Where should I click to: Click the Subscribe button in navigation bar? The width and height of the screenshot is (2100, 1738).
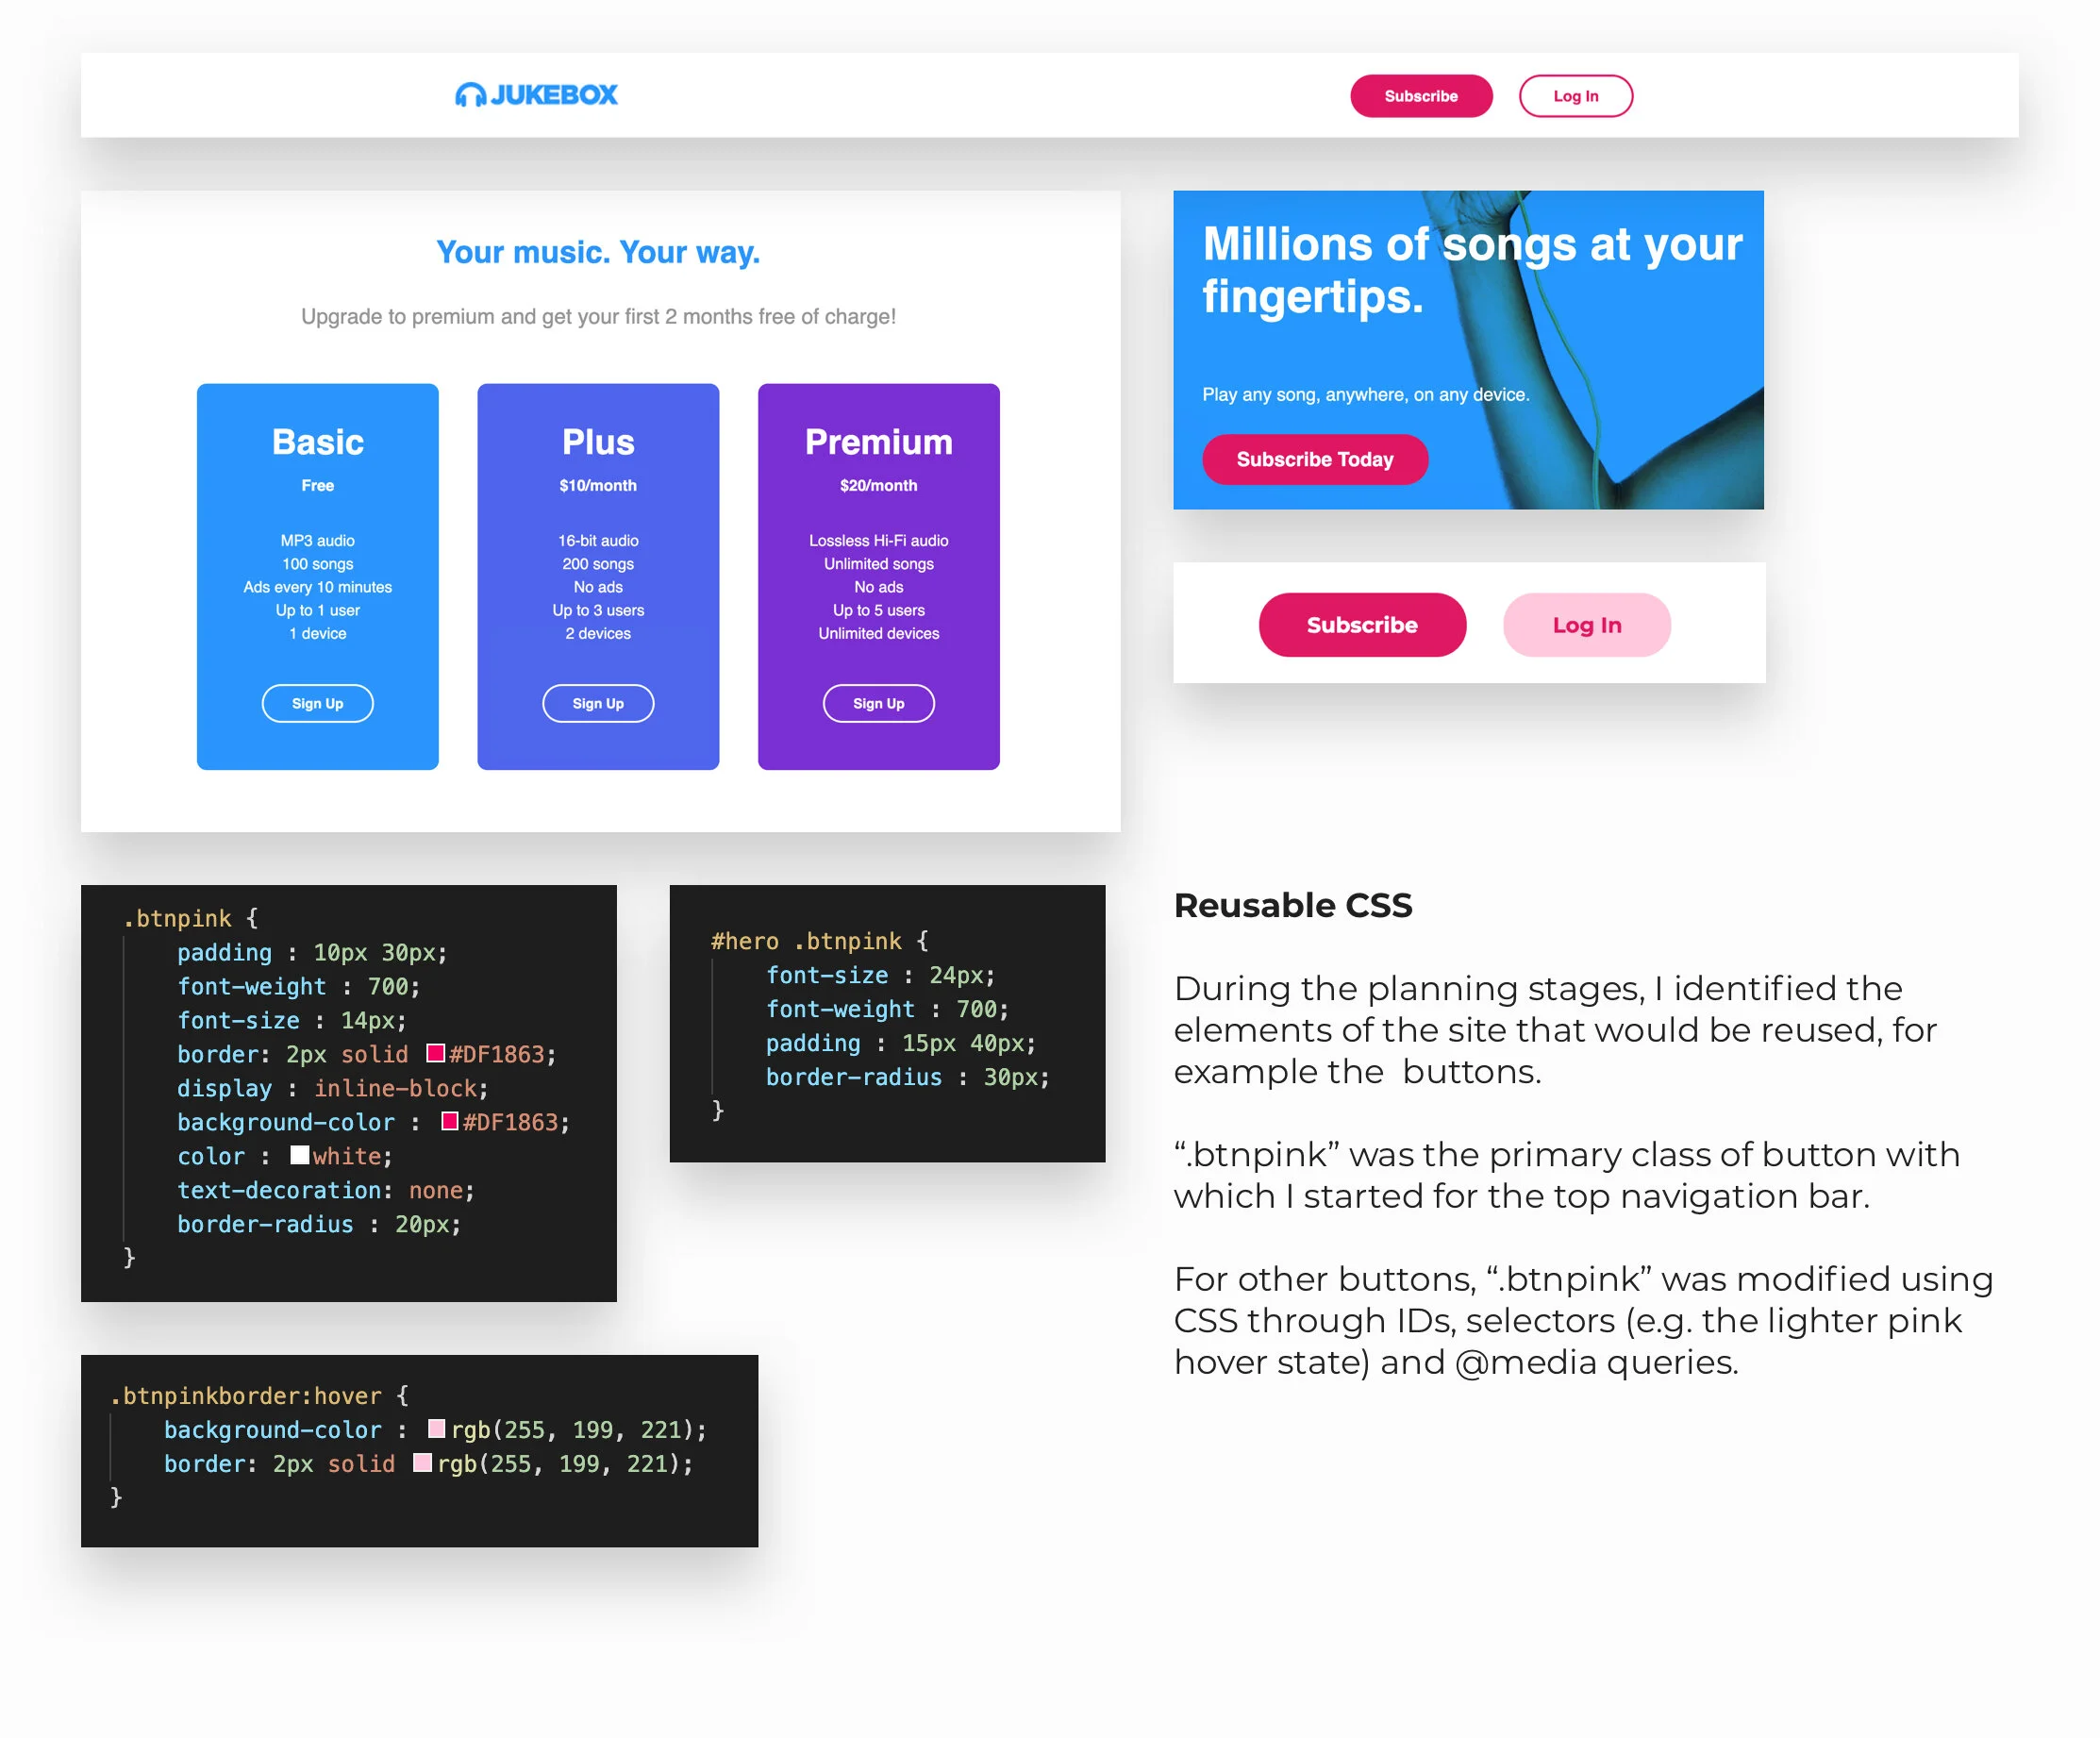click(x=1420, y=96)
